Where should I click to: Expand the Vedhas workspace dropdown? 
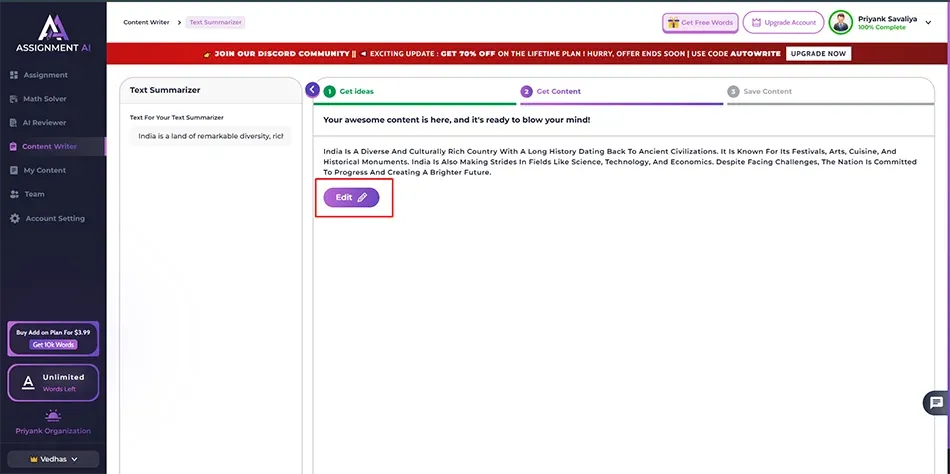coord(53,459)
